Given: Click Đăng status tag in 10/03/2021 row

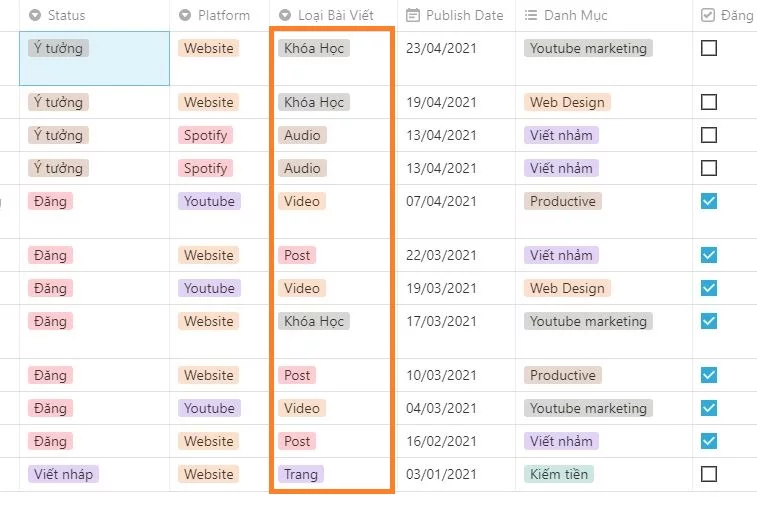Looking at the screenshot, I should point(50,375).
